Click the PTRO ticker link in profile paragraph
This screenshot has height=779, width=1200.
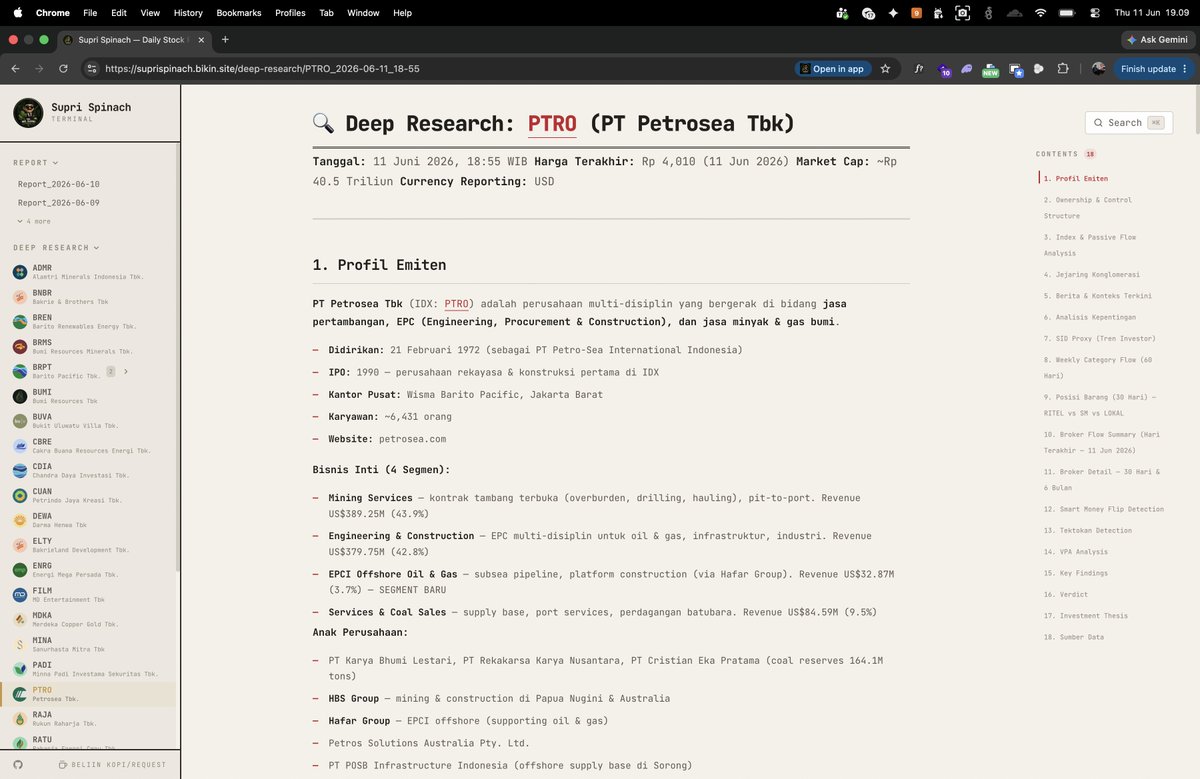pyautogui.click(x=456, y=303)
